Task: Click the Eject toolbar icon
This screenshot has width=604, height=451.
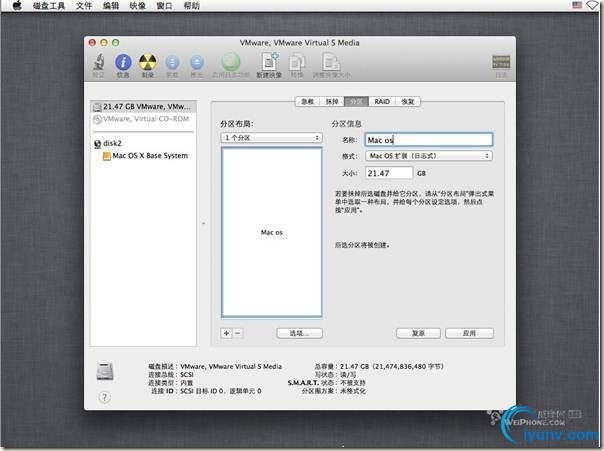Action: (x=197, y=62)
